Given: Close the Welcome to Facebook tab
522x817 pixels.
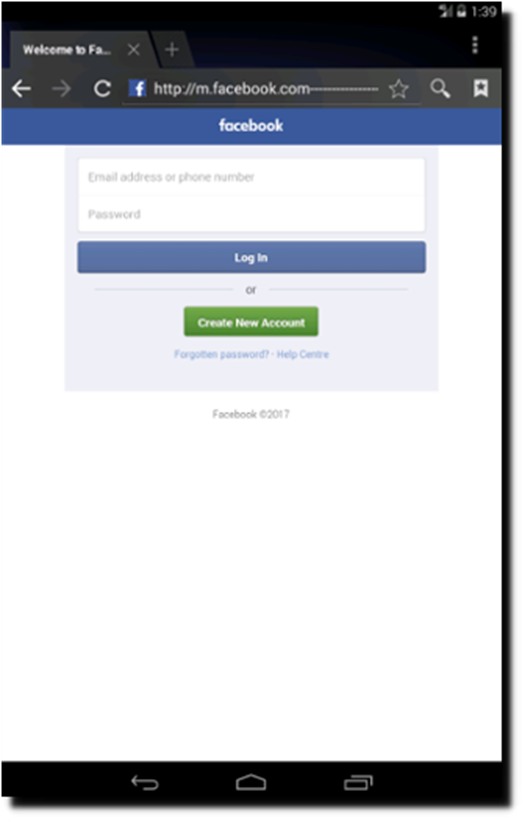Looking at the screenshot, I should [133, 49].
